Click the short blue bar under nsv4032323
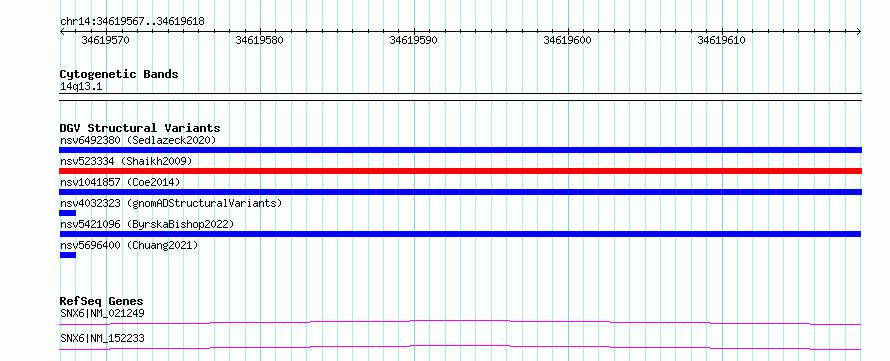This screenshot has height=361, width=890. (68, 213)
